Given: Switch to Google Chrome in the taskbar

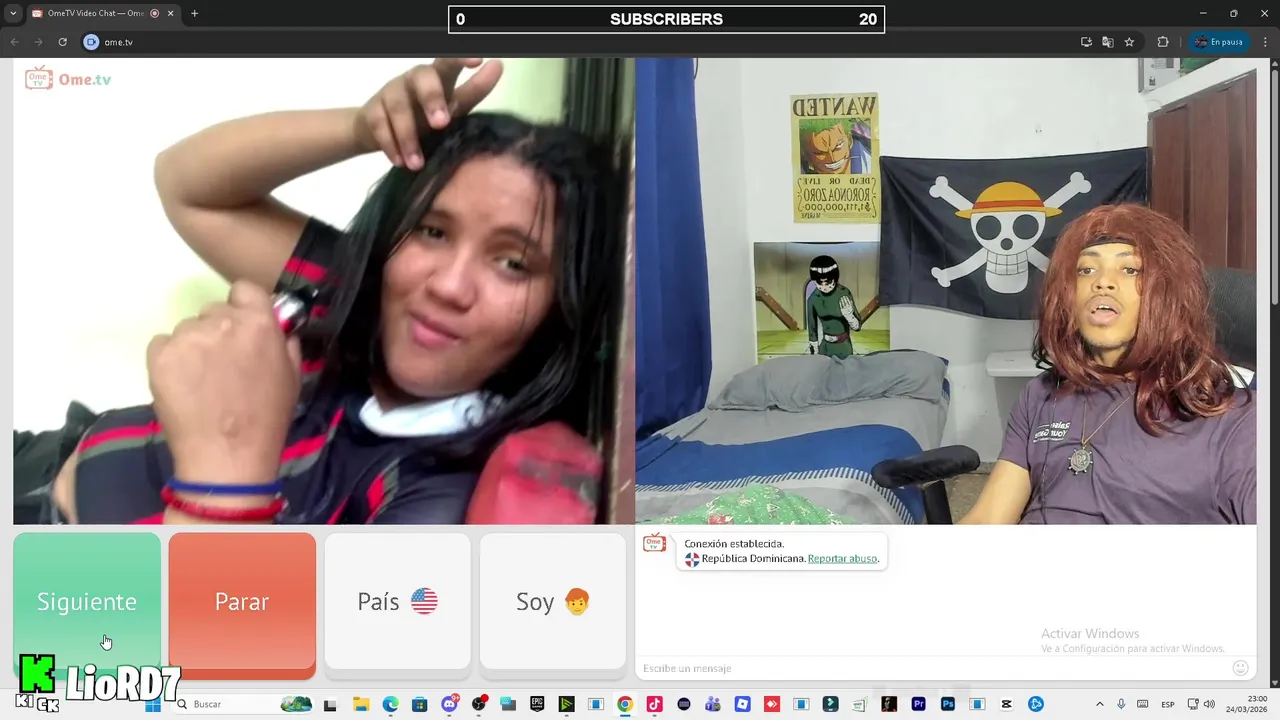Looking at the screenshot, I should pos(625,704).
